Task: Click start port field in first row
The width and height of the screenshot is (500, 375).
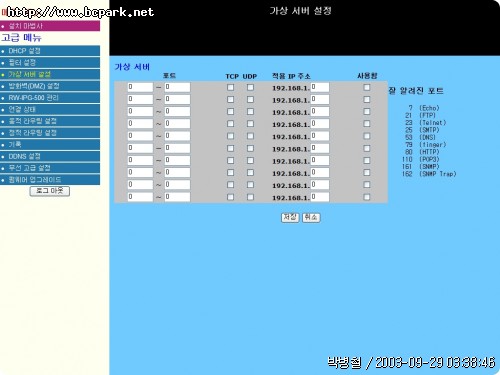Action: pyautogui.click(x=140, y=87)
